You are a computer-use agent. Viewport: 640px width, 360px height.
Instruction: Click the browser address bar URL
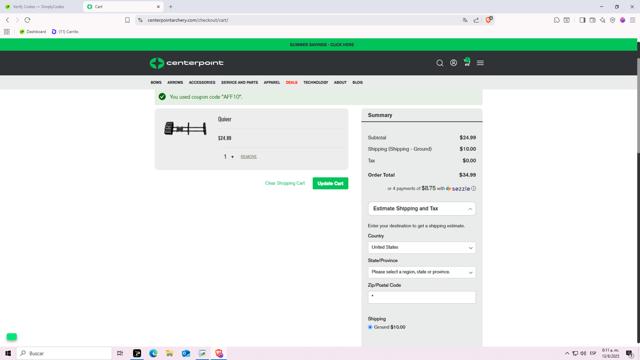point(188,20)
